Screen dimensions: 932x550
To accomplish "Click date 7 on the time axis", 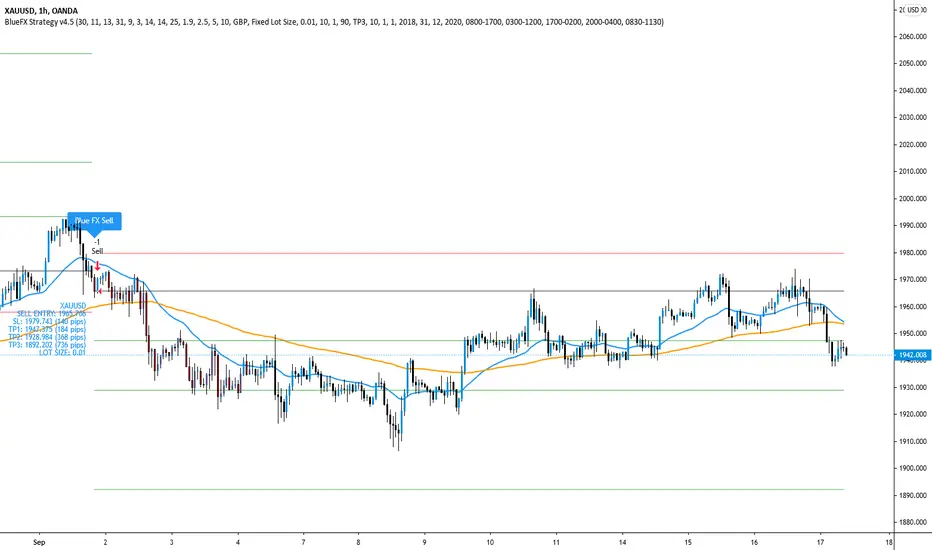I will (x=303, y=542).
